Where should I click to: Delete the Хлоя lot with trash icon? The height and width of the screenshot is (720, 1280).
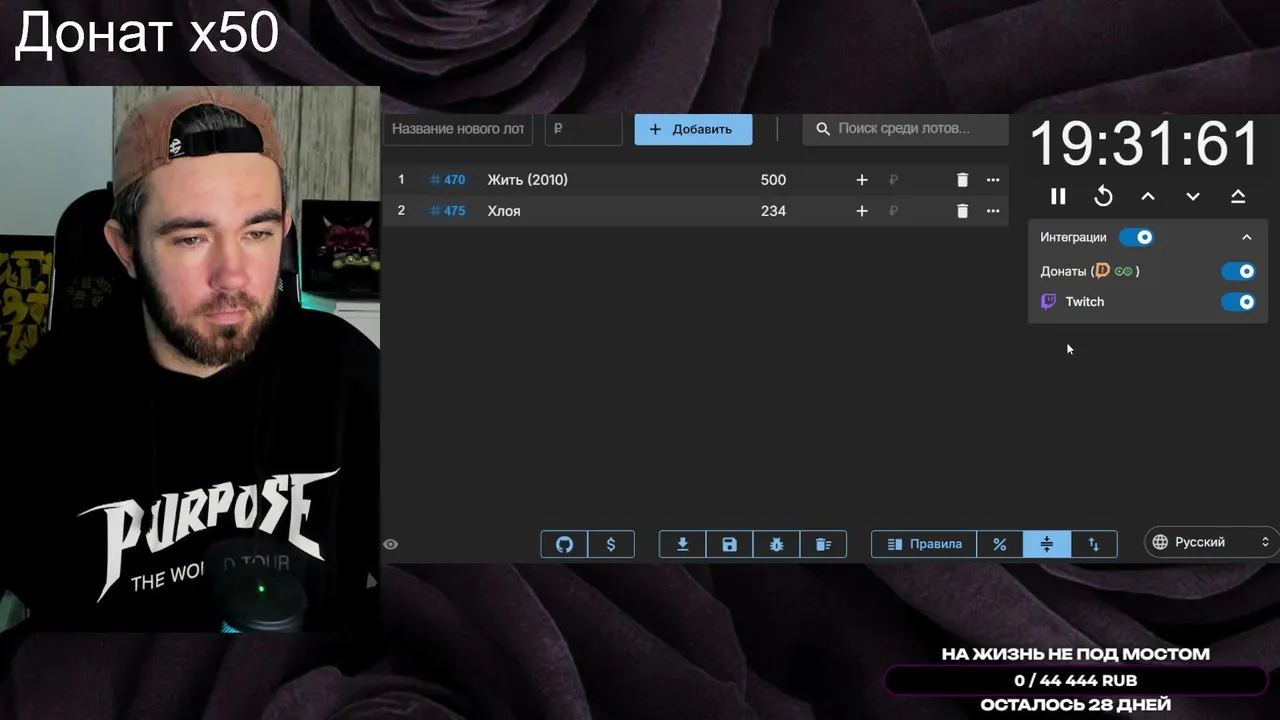pos(962,211)
